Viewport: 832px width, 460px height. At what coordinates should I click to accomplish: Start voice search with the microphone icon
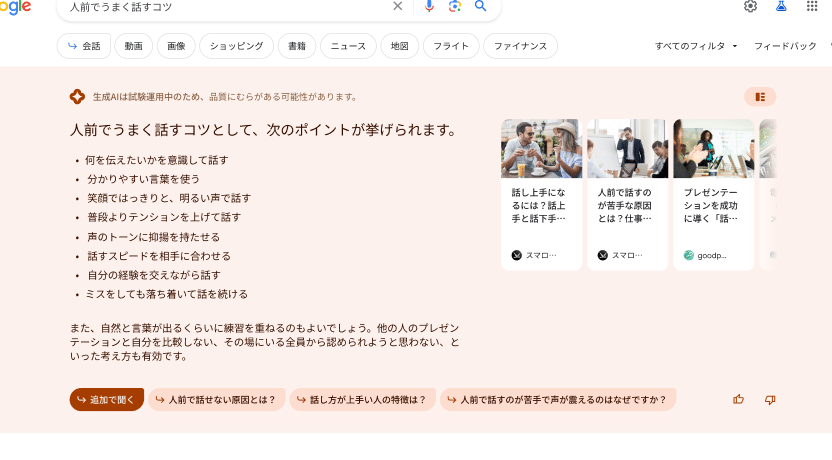(429, 6)
